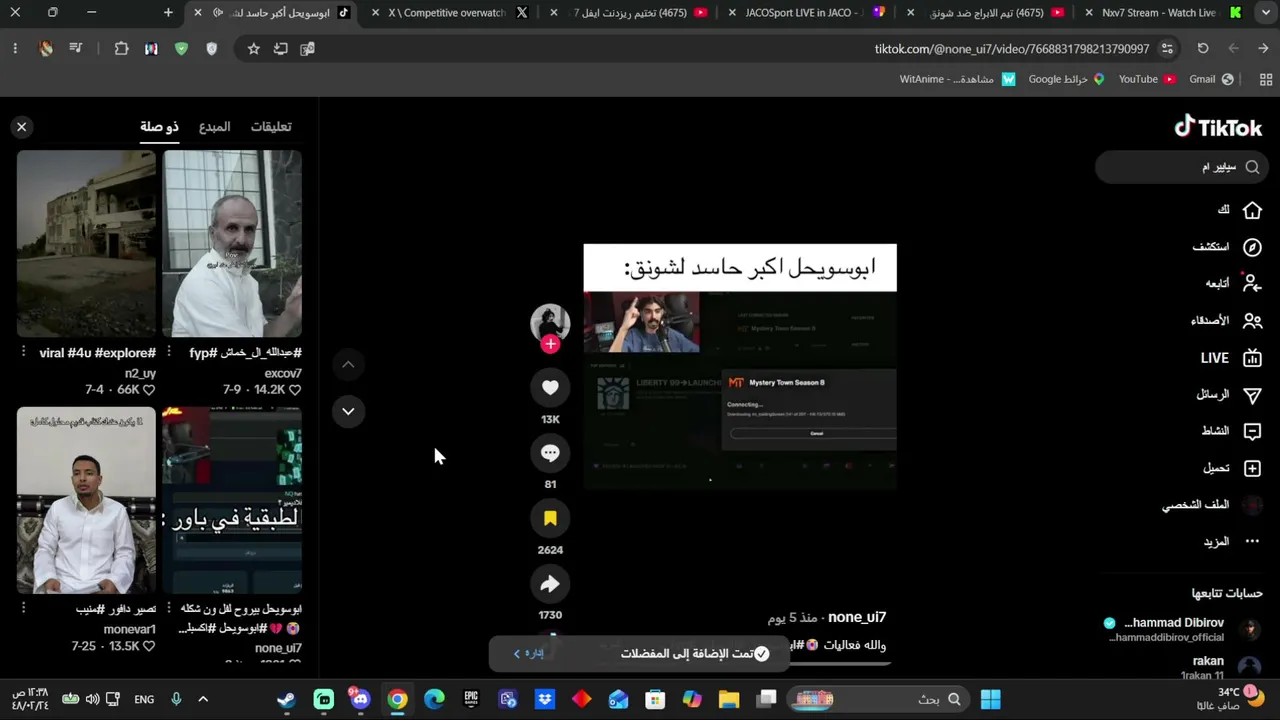
Task: Open the النشاط activity inbox
Action: point(1231,431)
